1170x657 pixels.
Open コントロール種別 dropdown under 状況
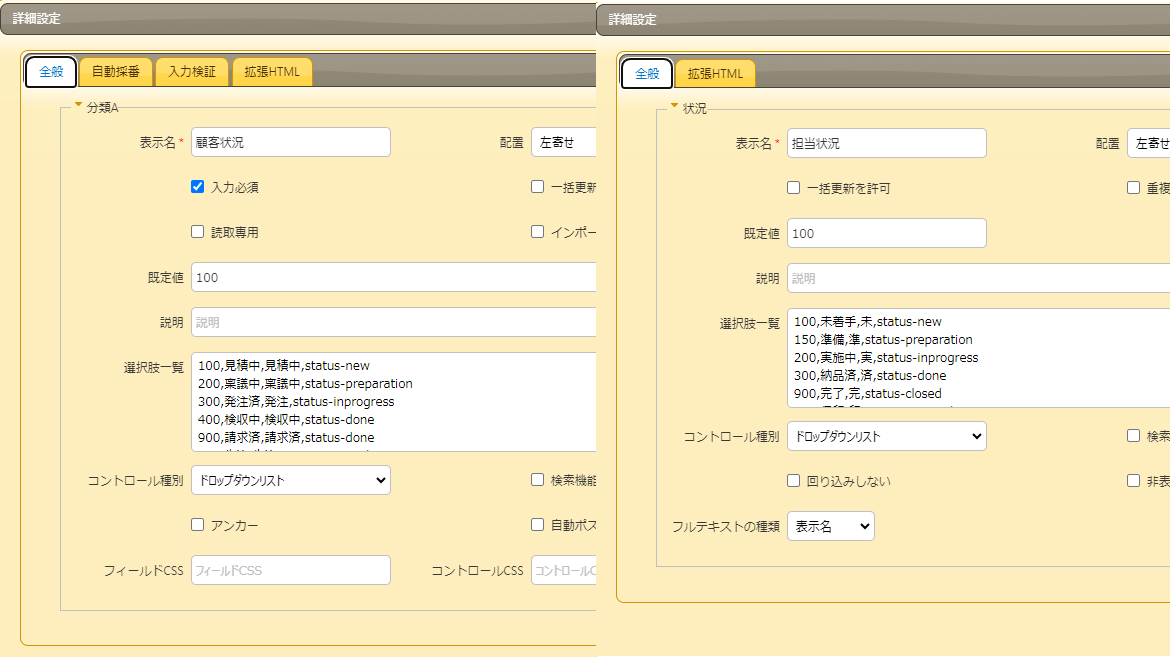point(886,436)
